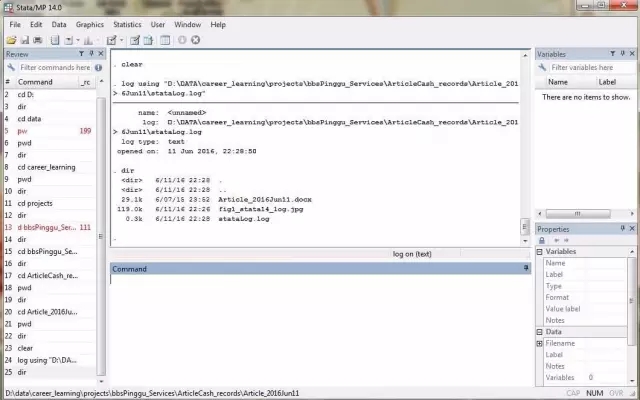Click the working directory path in status bar
Screen dimensions: 640x400
tap(152, 393)
